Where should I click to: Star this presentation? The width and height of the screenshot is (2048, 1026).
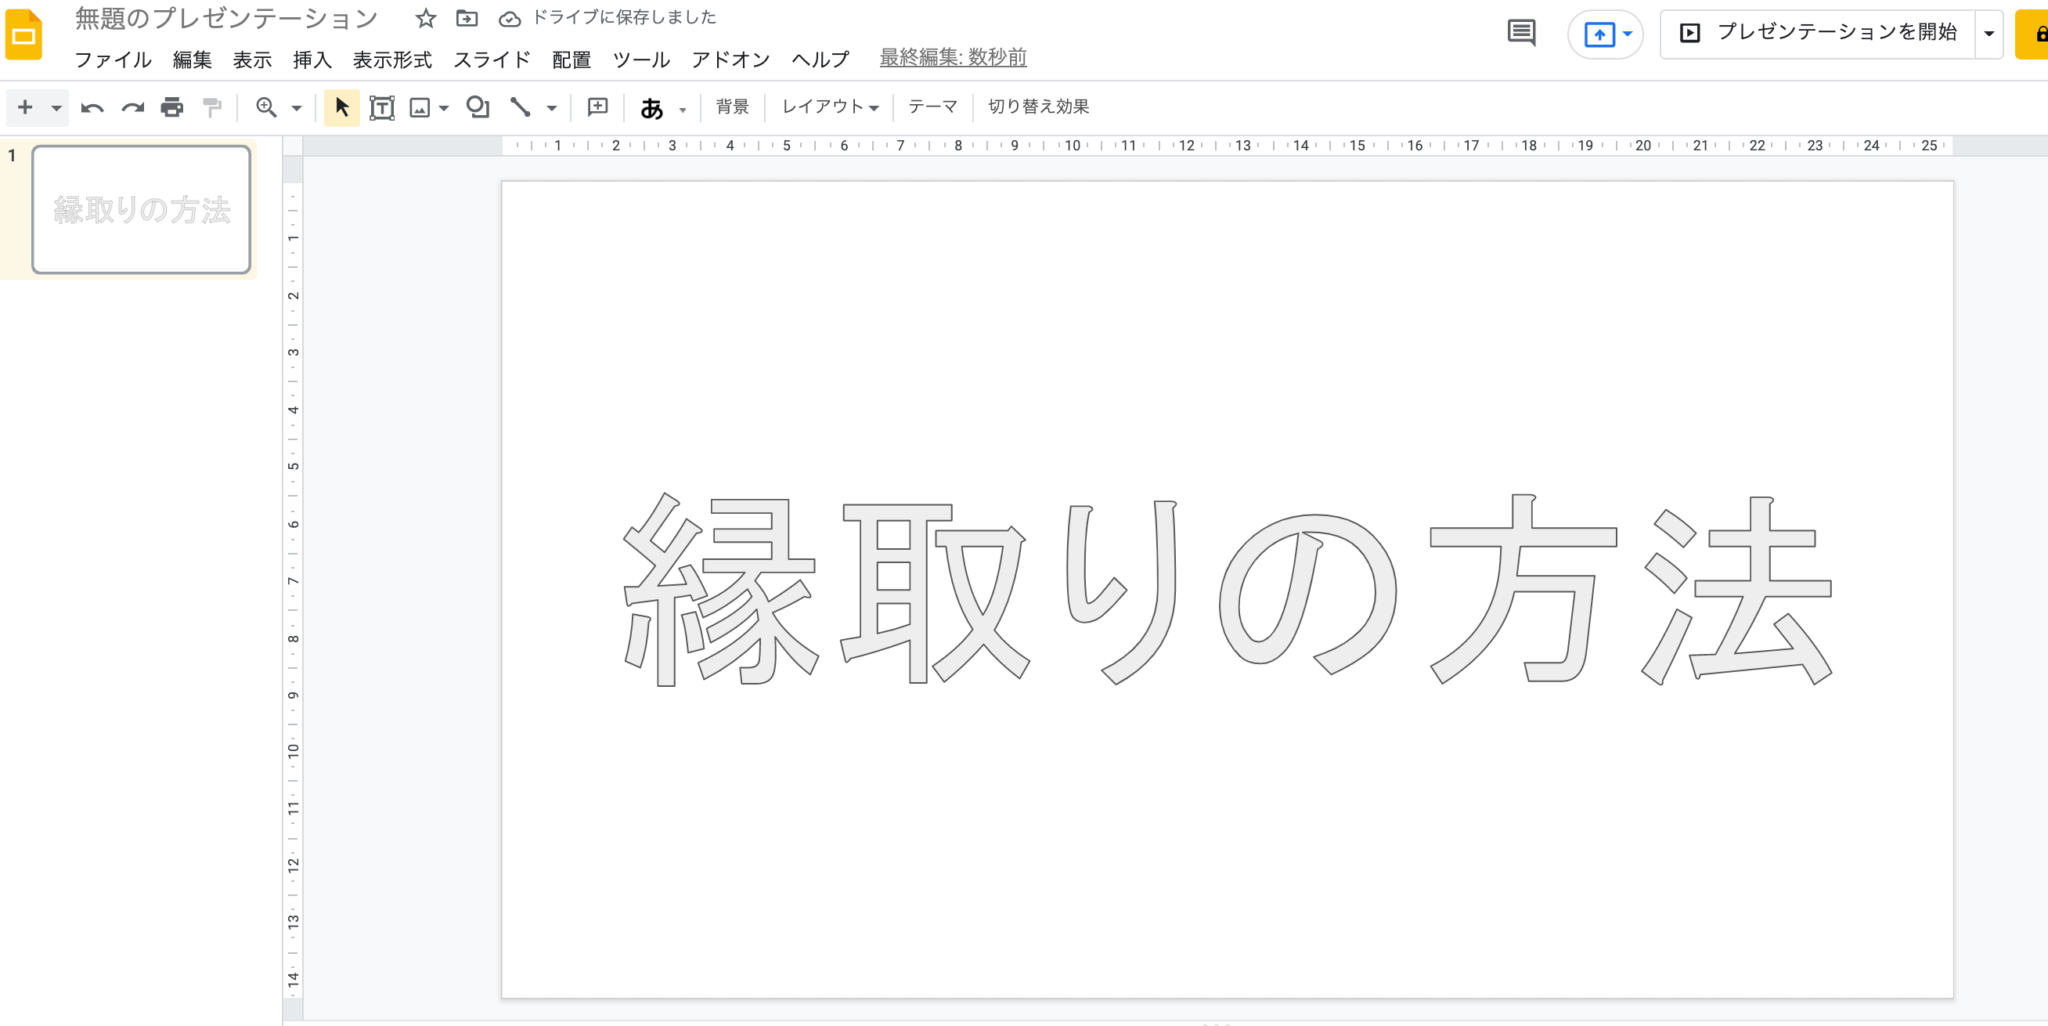[426, 18]
